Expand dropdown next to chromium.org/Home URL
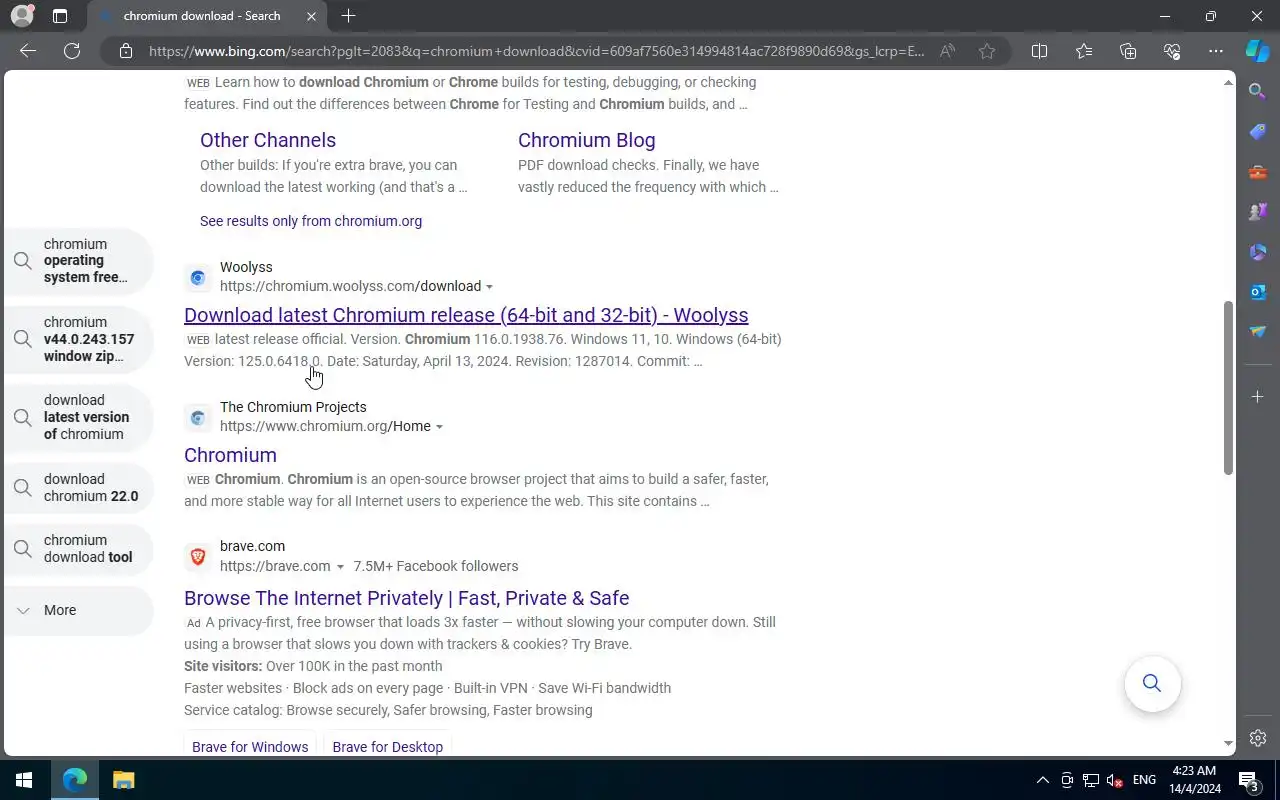Viewport: 1280px width, 800px height. (439, 427)
